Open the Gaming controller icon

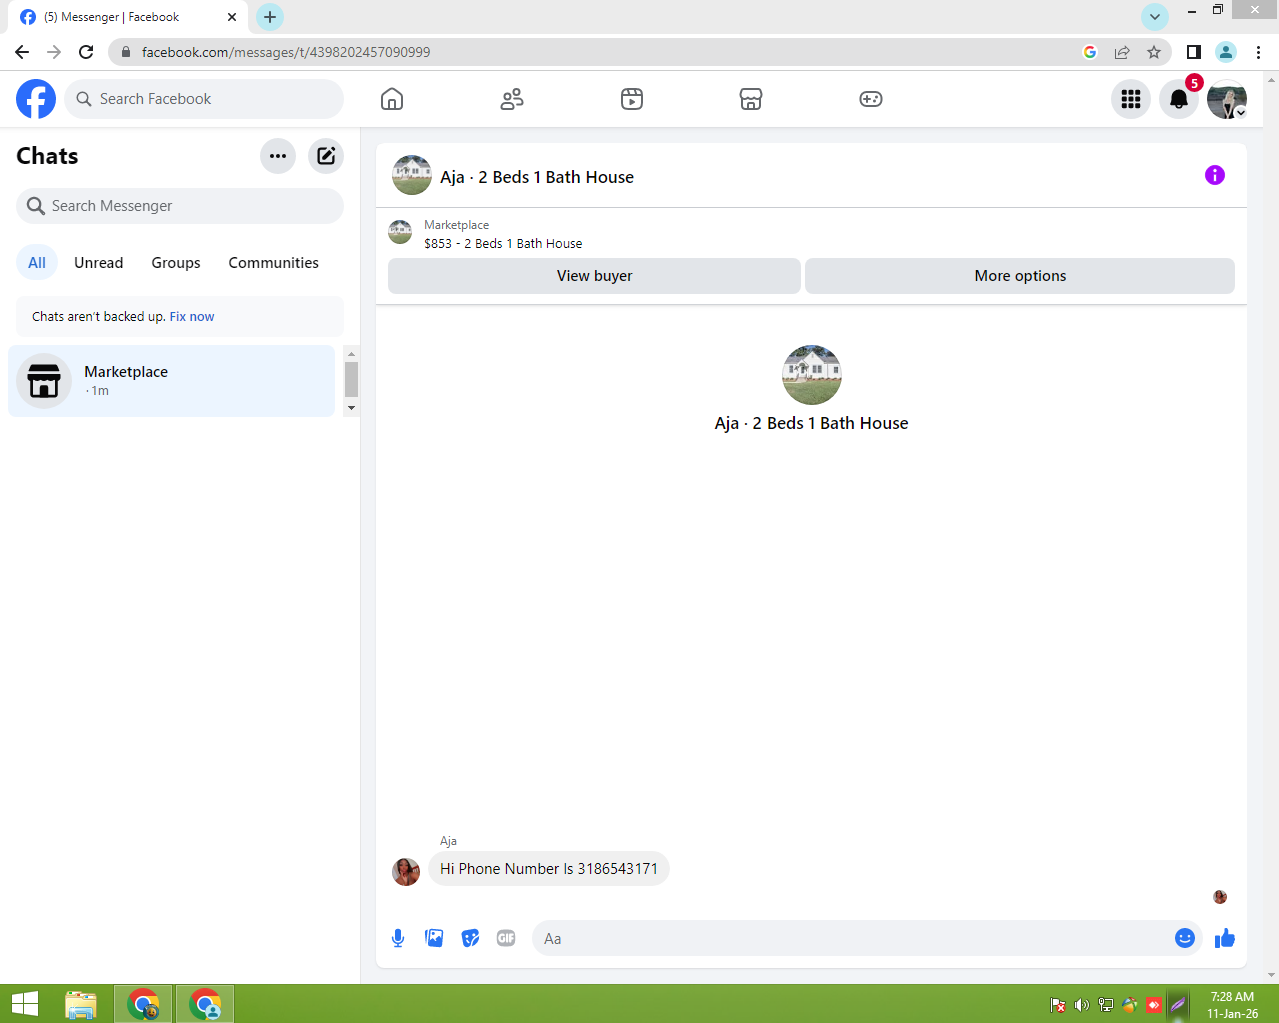pos(871,99)
